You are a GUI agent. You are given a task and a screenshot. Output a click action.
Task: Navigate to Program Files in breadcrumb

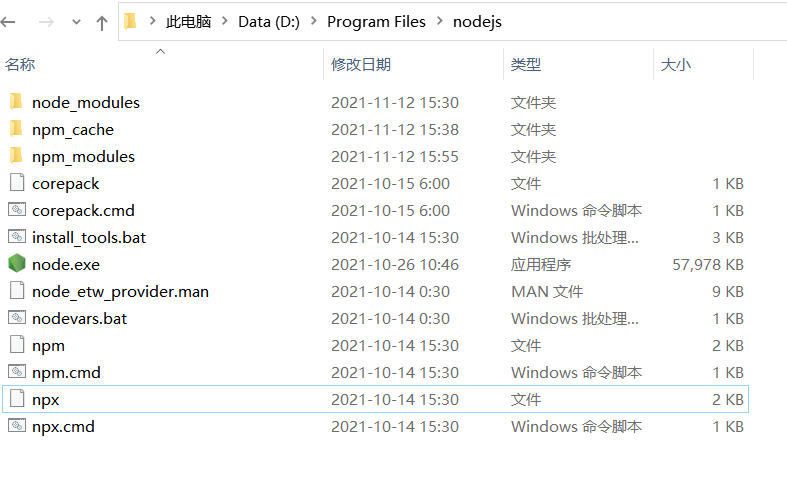376,22
